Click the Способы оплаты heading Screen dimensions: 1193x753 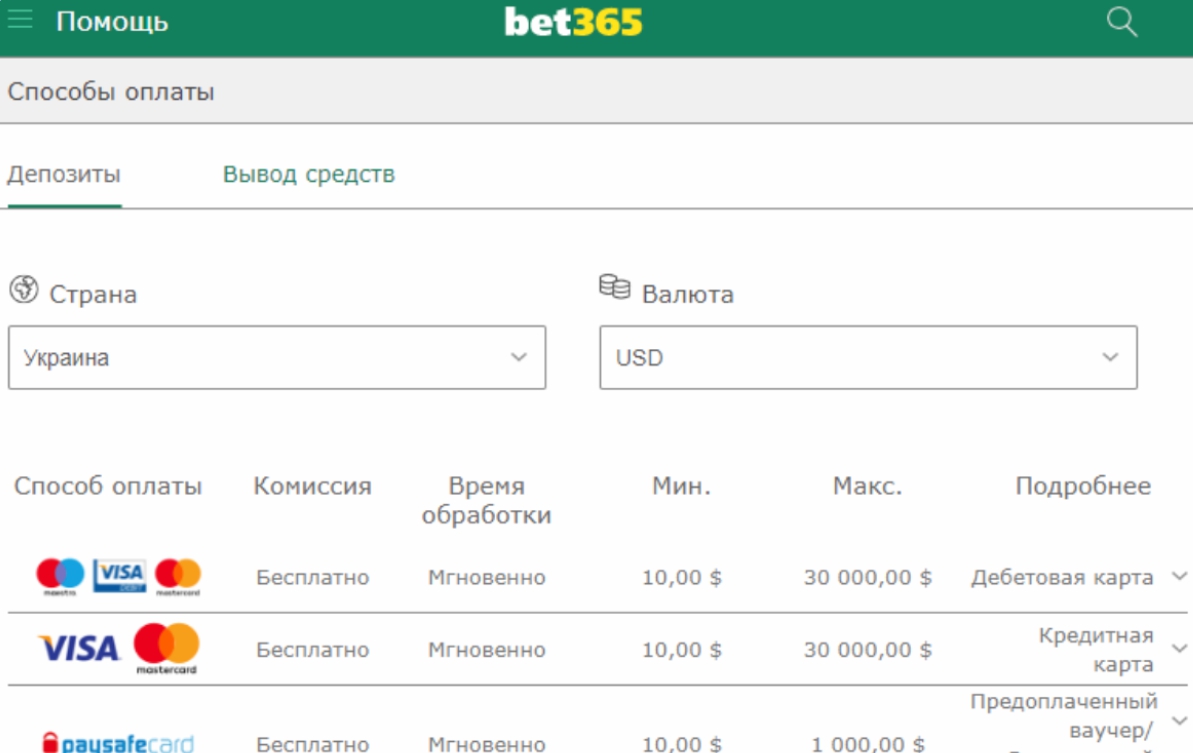click(111, 93)
